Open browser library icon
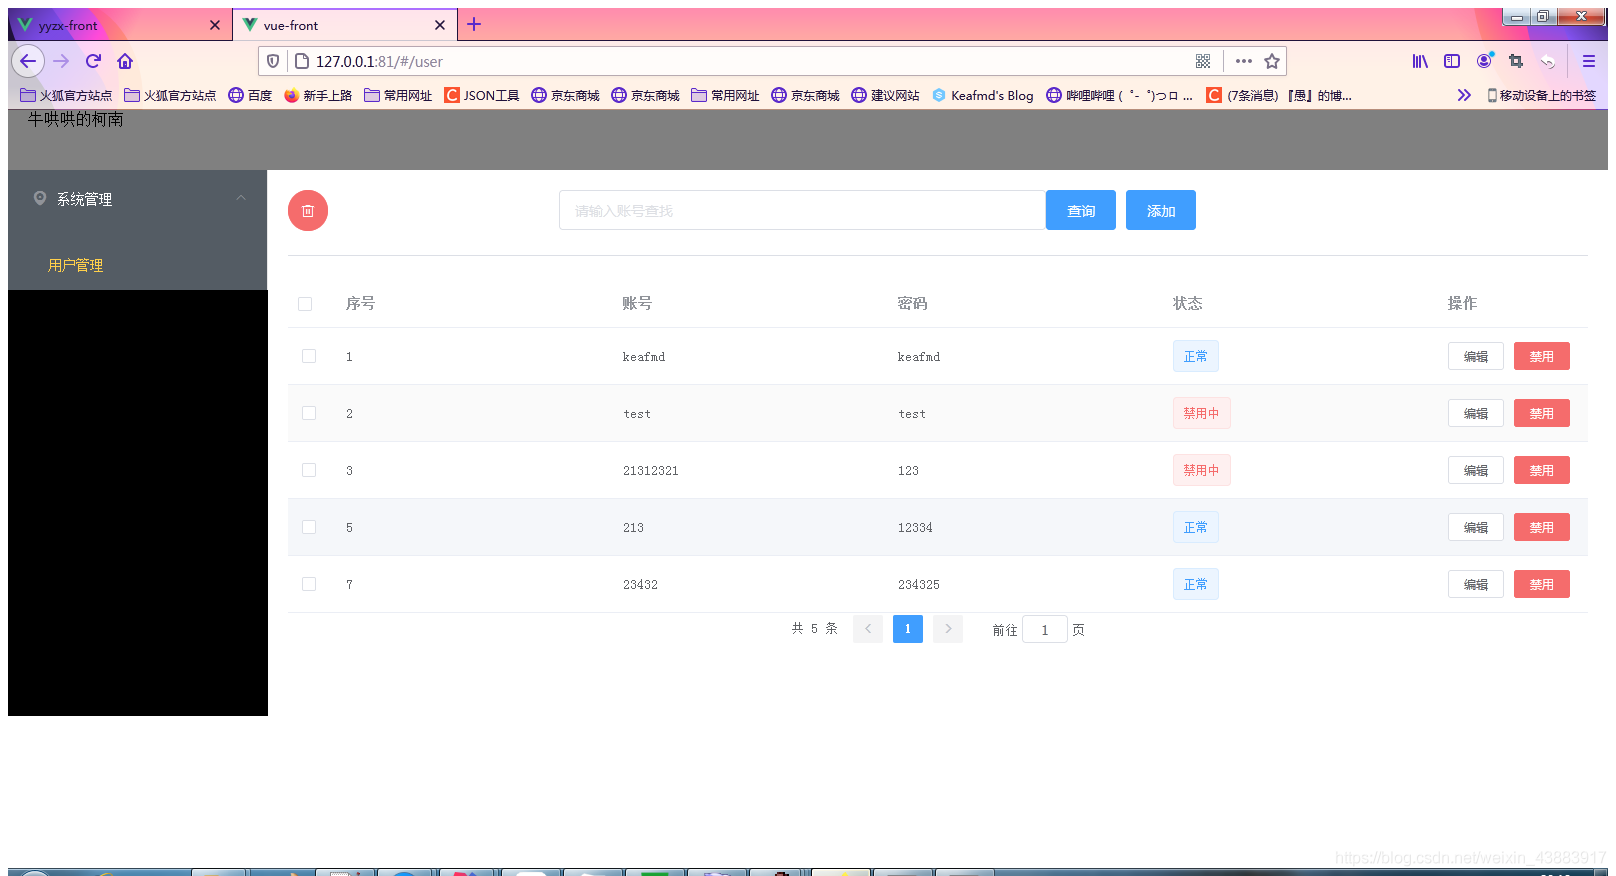 pyautogui.click(x=1420, y=61)
